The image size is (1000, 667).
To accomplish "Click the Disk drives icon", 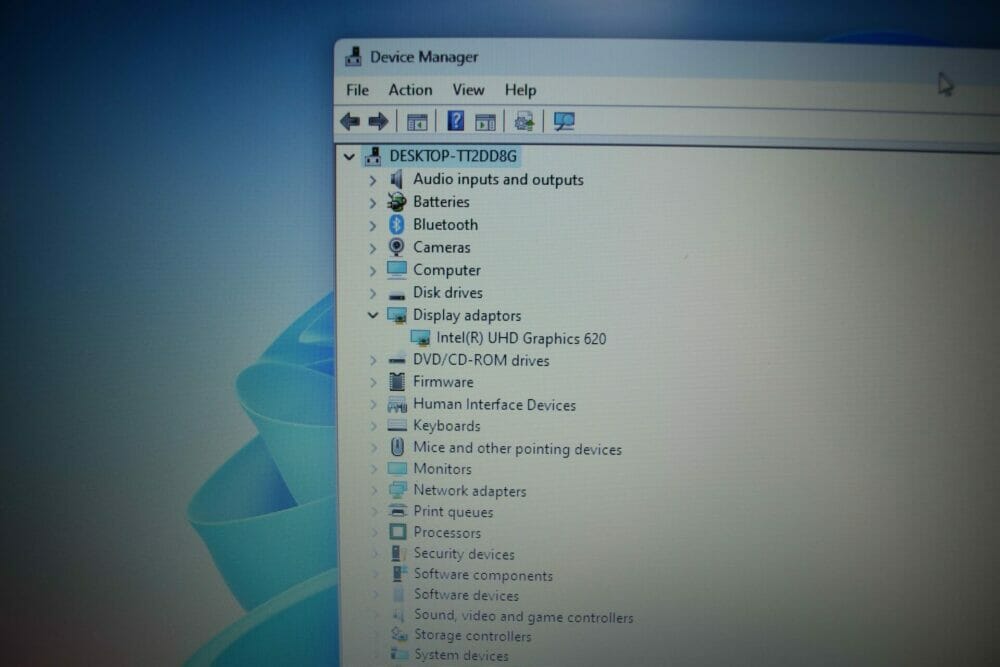I will [397, 295].
